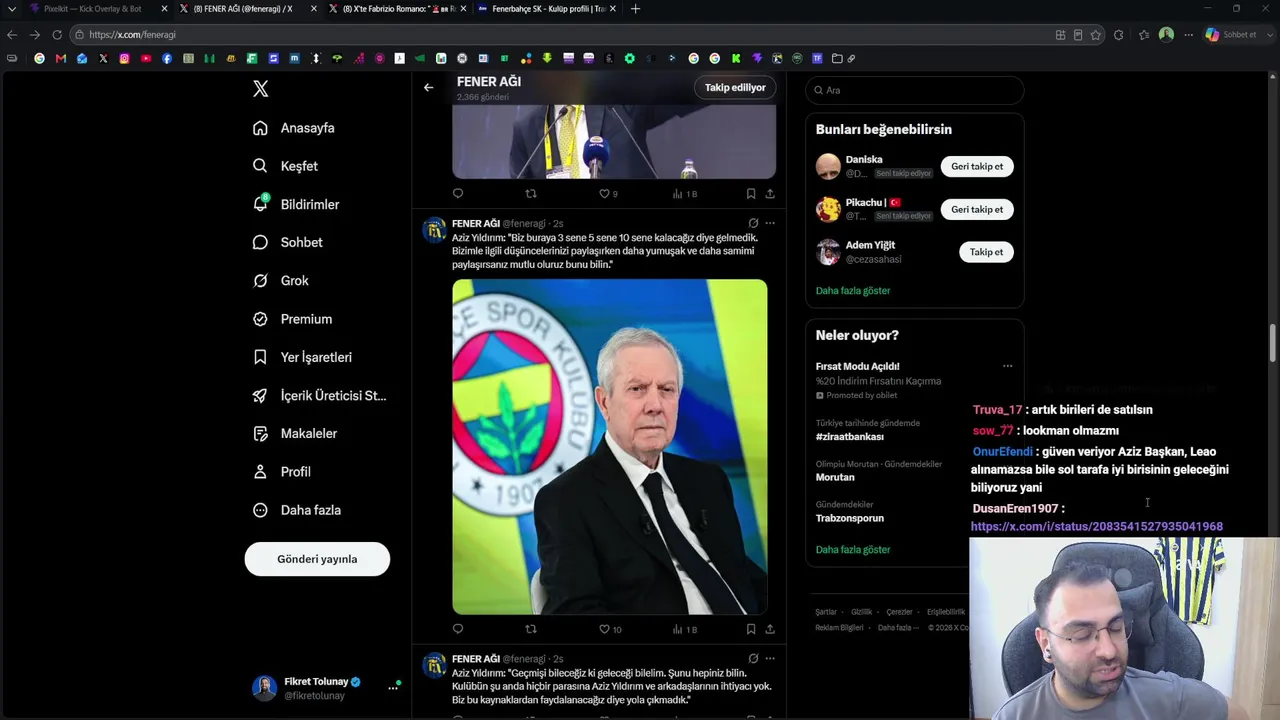This screenshot has width=1280, height=720.
Task: Toggle the Takip ediliyor follow button
Action: tap(735, 88)
